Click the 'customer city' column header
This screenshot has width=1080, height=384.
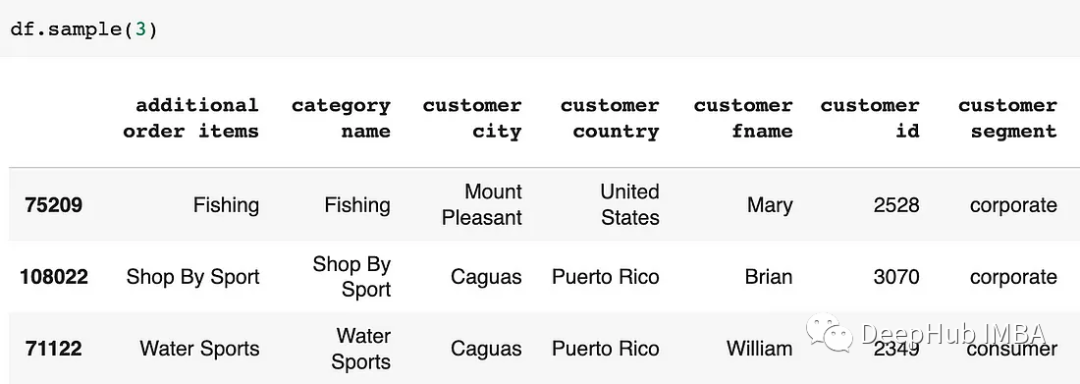472,118
